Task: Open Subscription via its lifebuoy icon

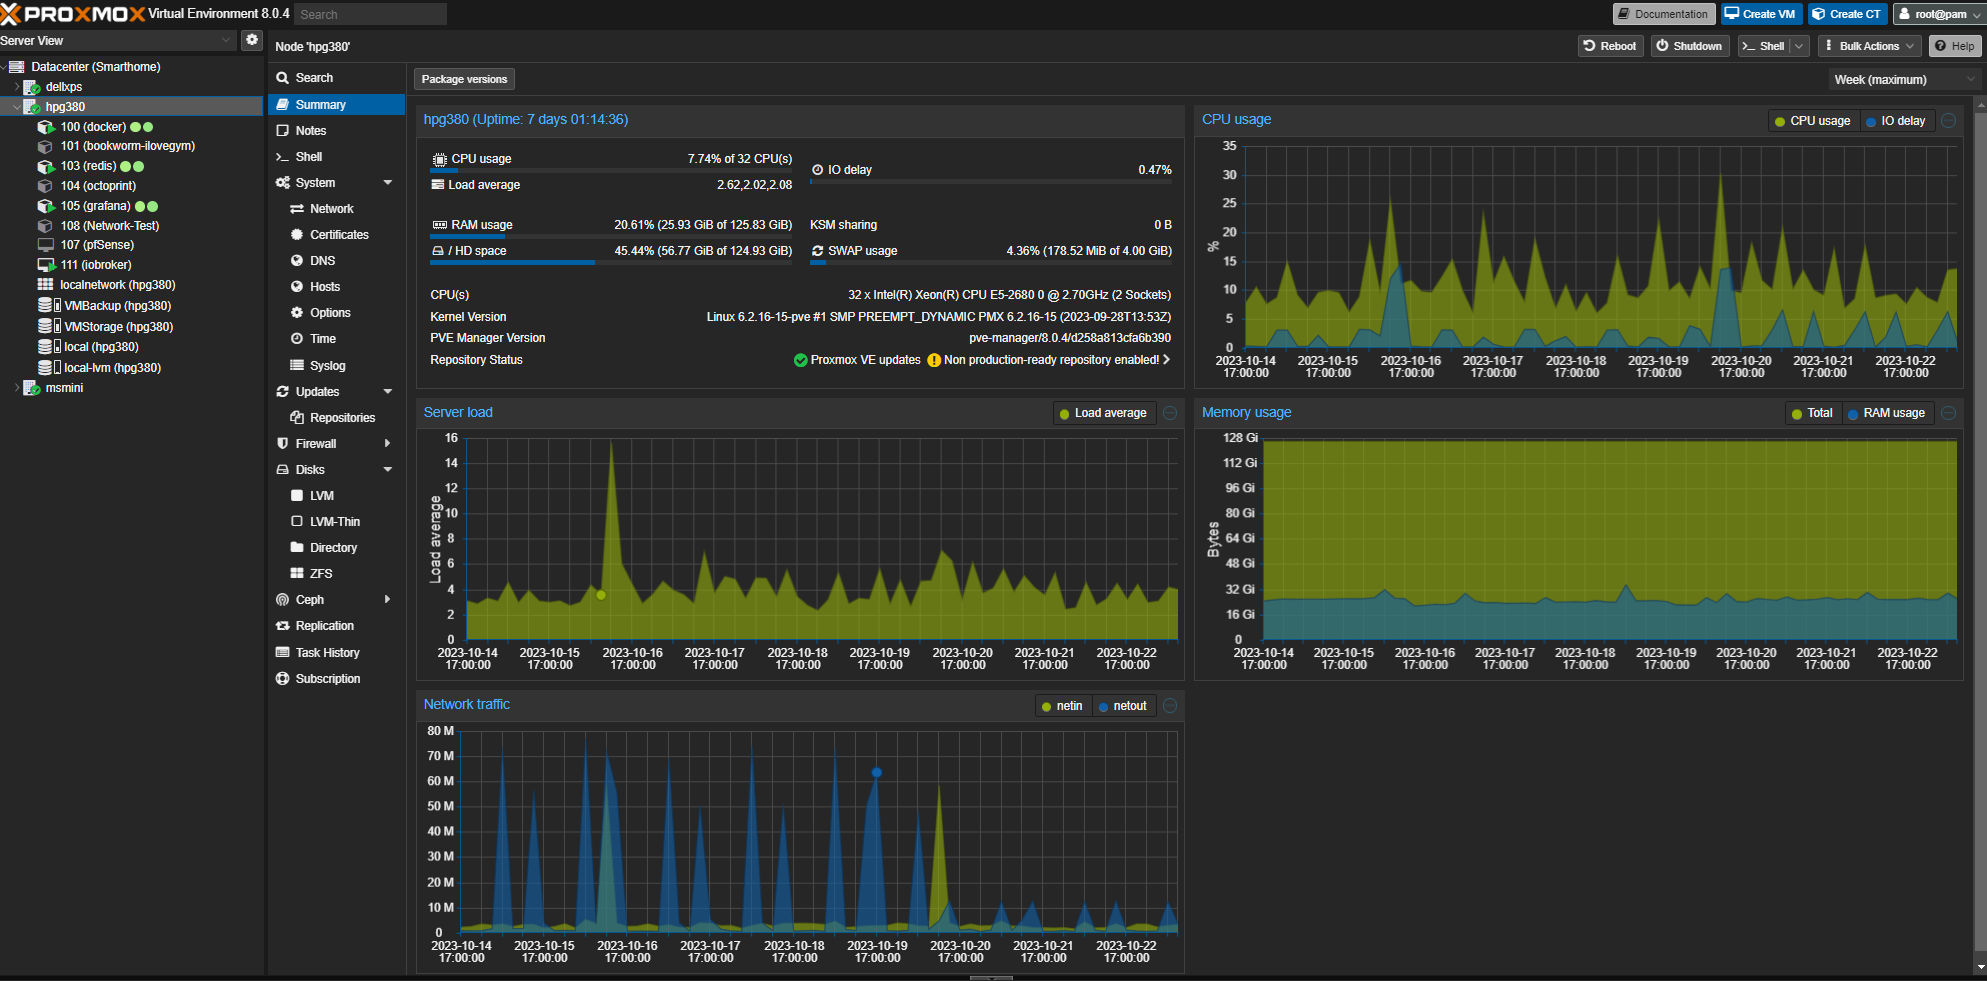Action: [283, 679]
